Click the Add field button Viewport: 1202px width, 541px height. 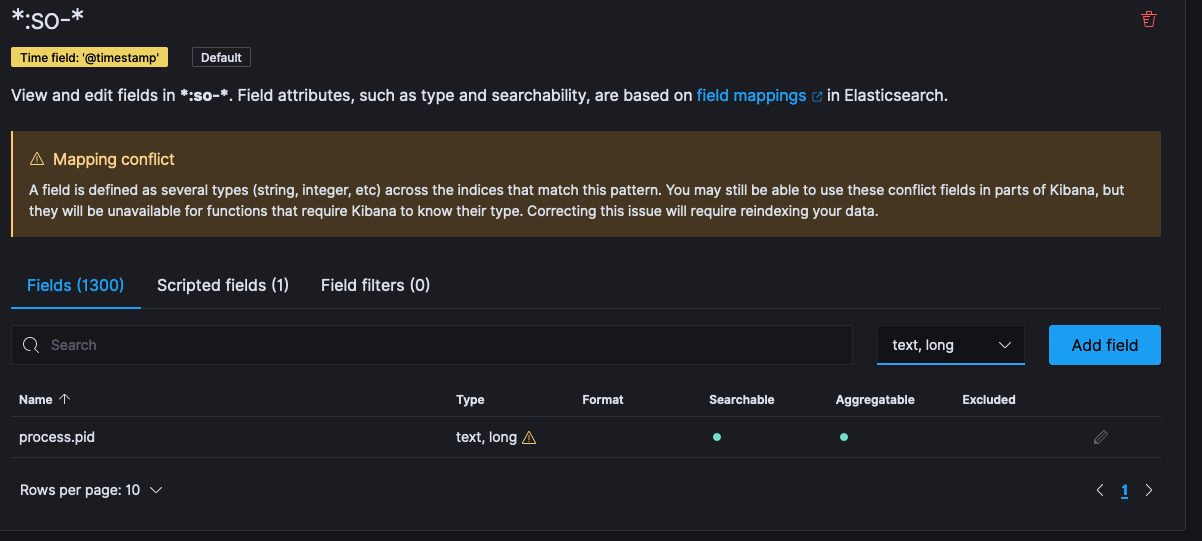coord(1105,345)
